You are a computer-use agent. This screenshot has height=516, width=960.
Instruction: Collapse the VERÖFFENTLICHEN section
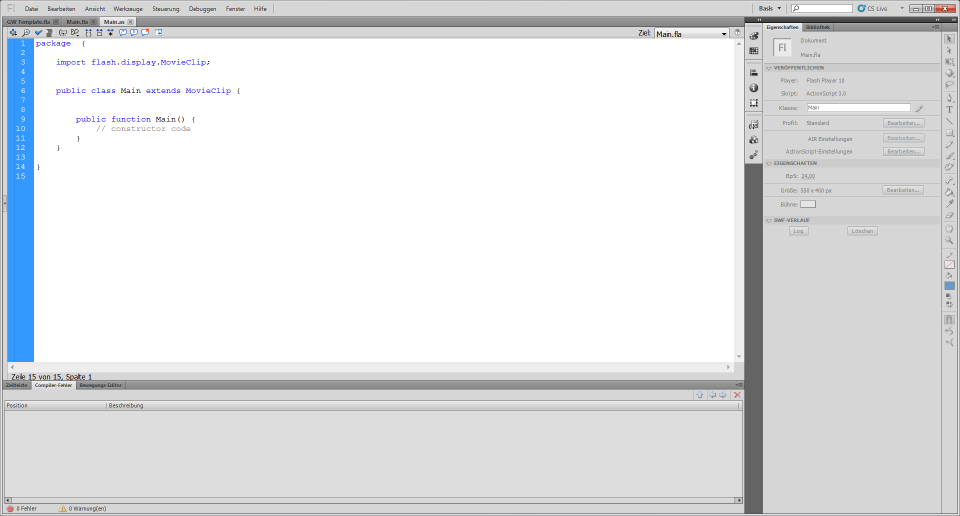coord(768,68)
